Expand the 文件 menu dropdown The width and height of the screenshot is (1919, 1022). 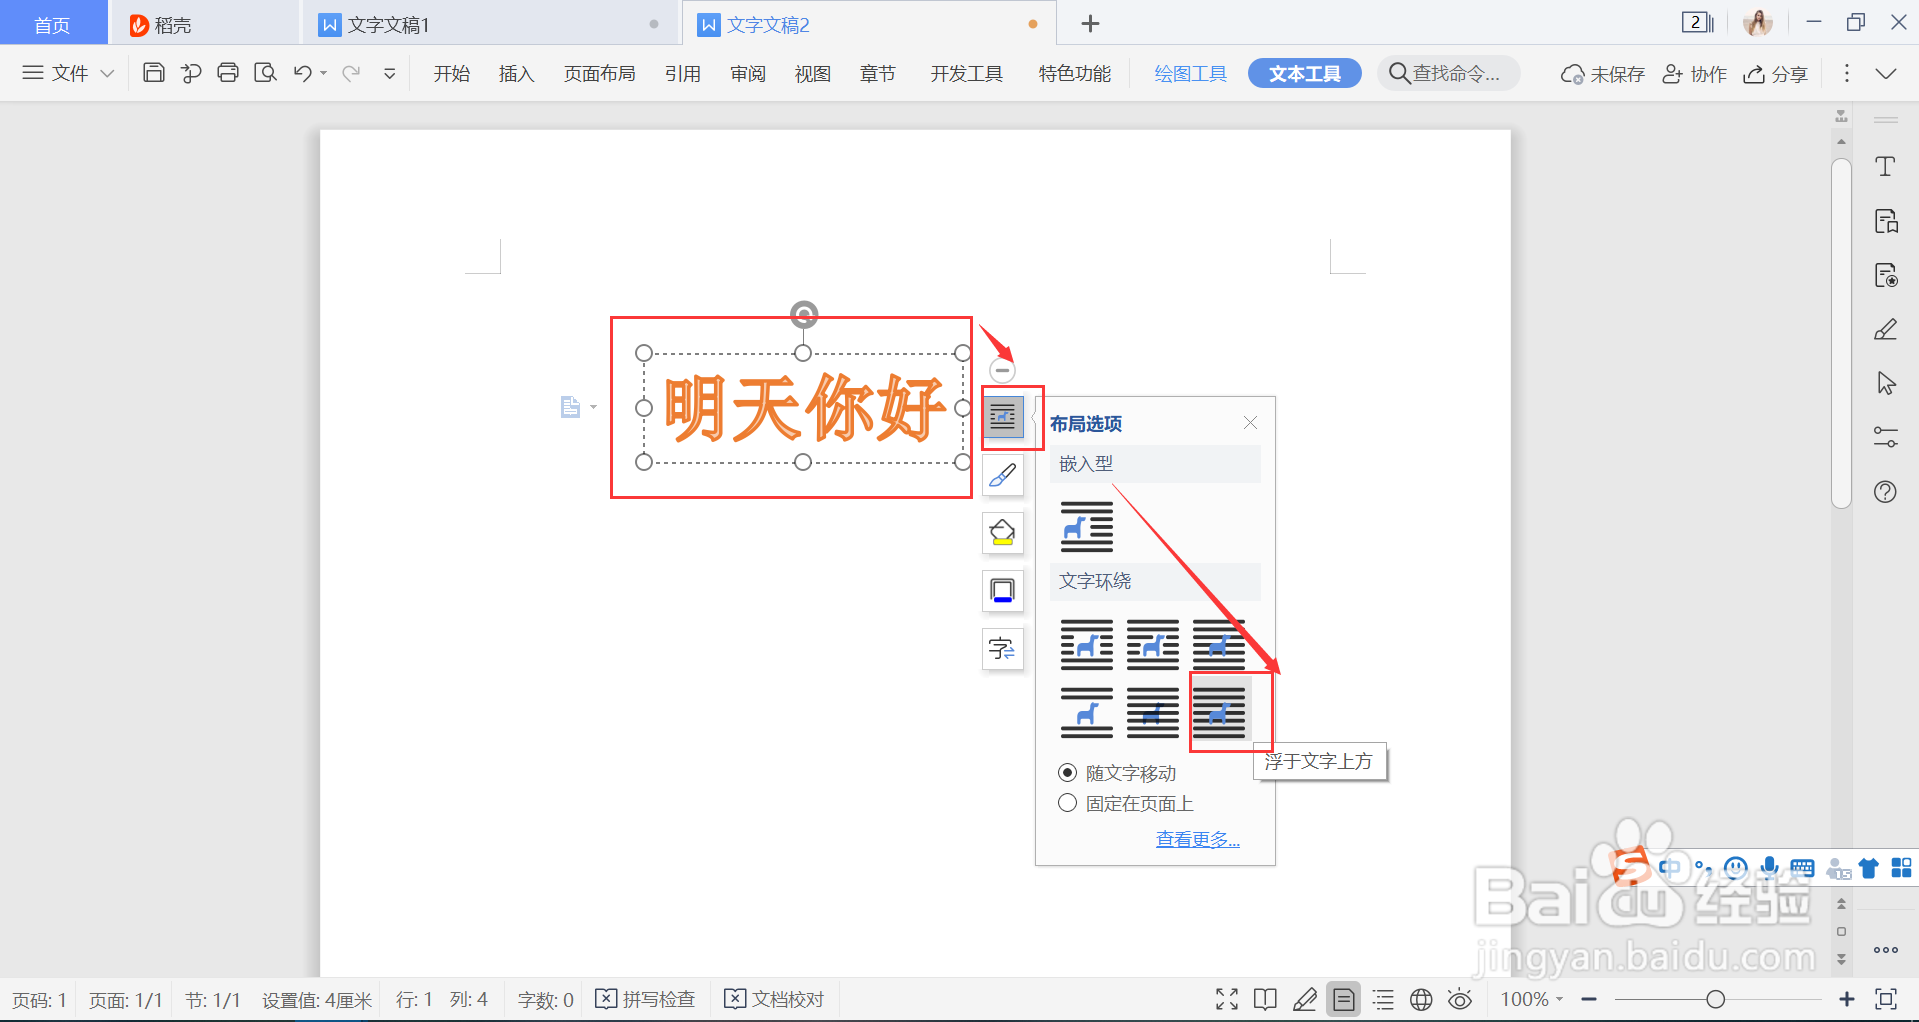(66, 72)
